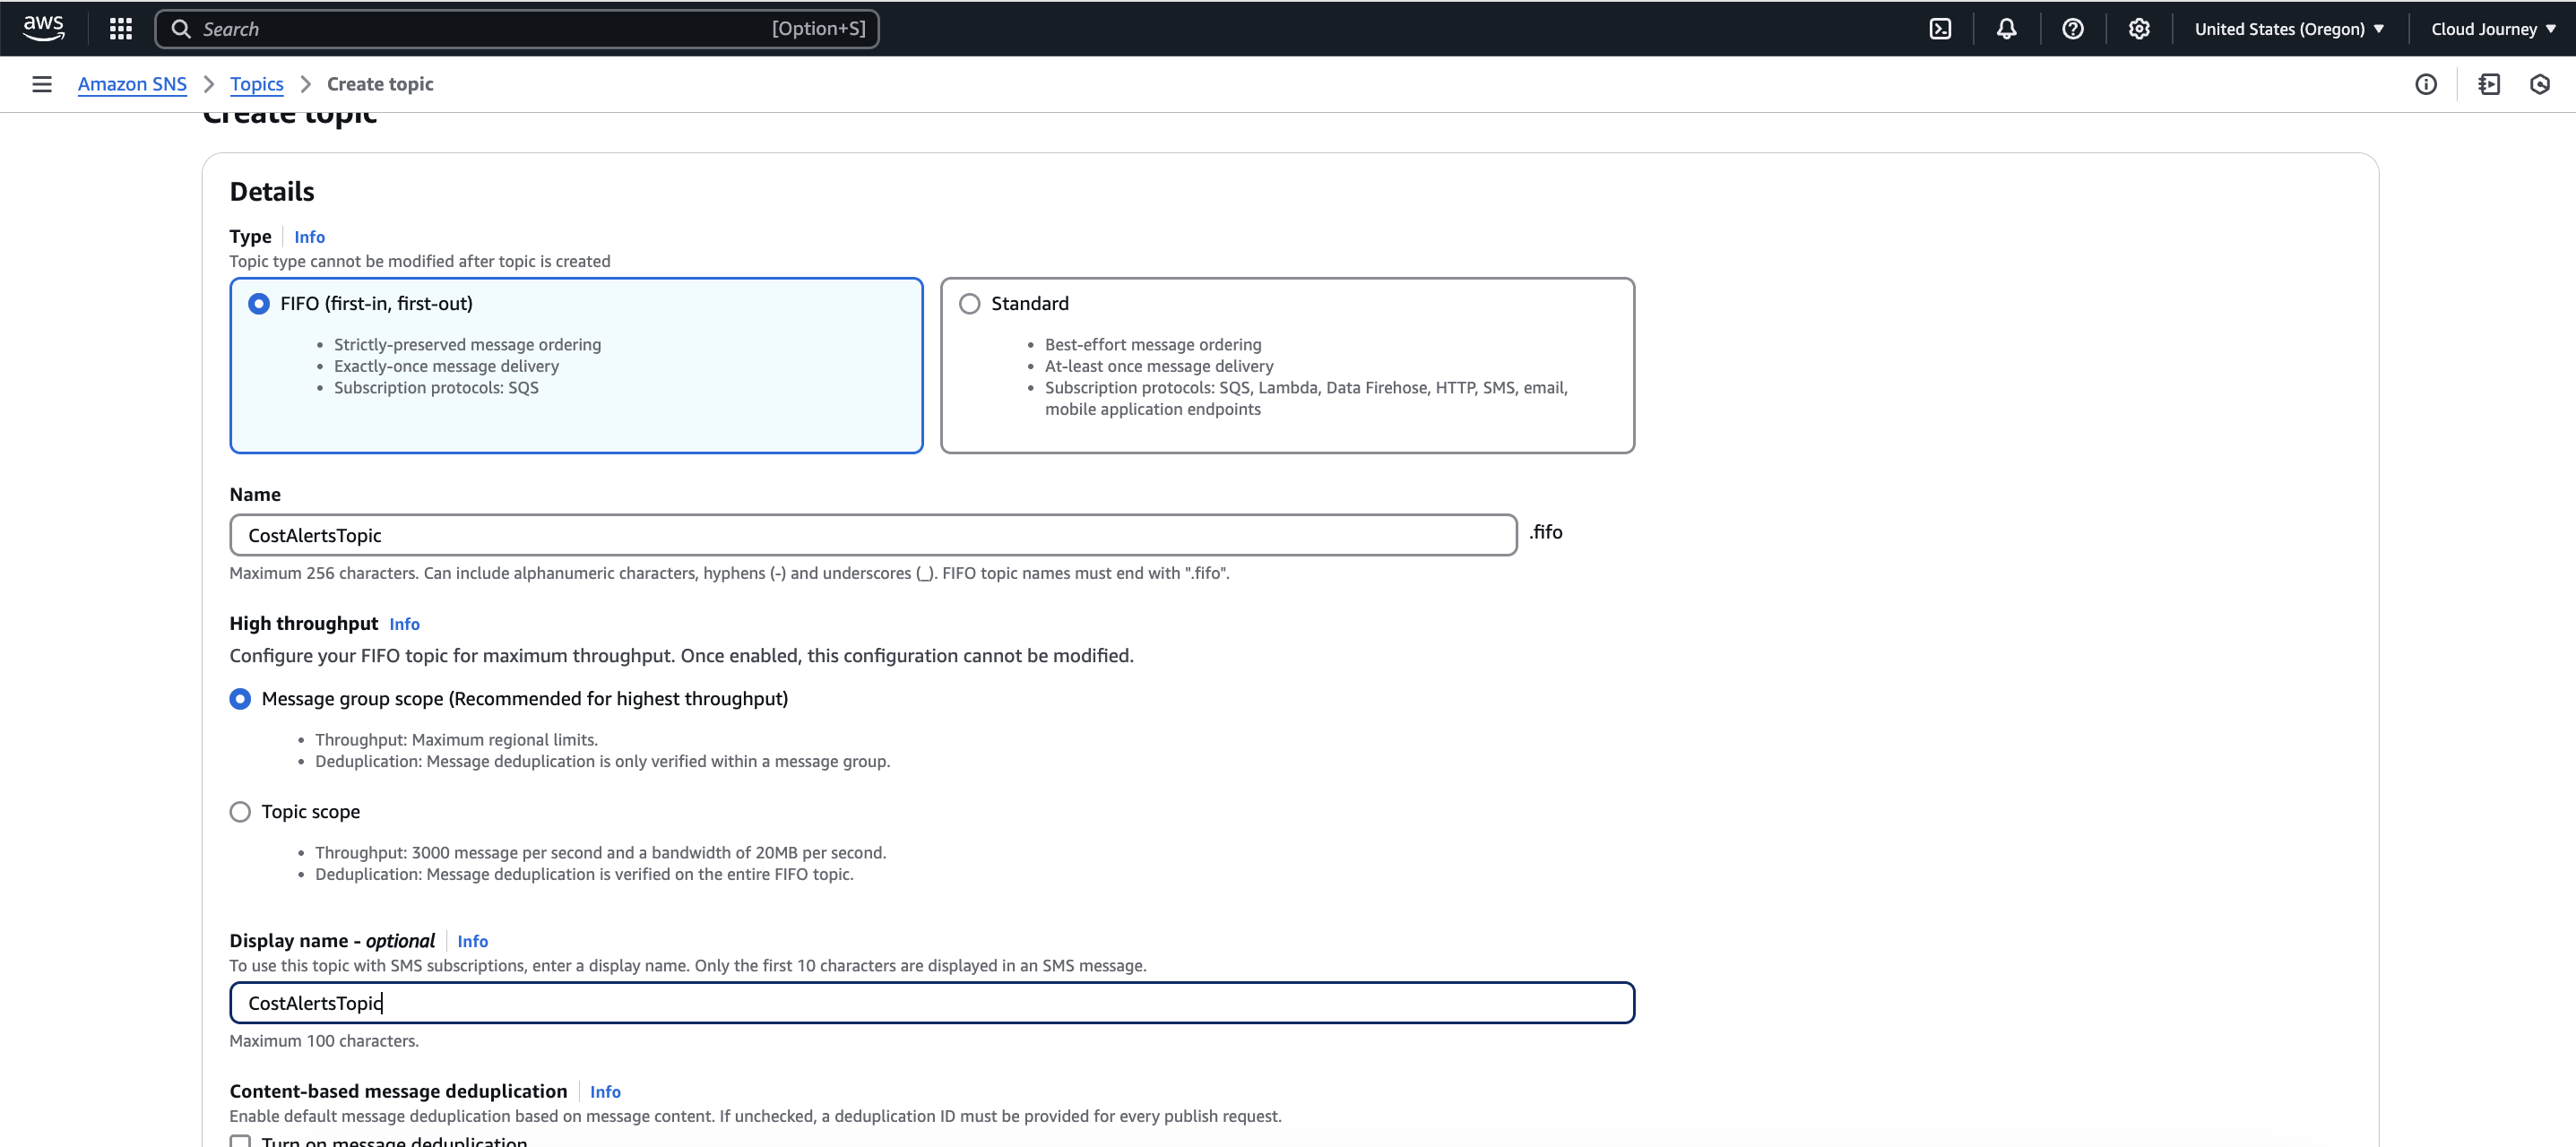Open Info link next to Display name
The width and height of the screenshot is (2576, 1147).
click(472, 941)
